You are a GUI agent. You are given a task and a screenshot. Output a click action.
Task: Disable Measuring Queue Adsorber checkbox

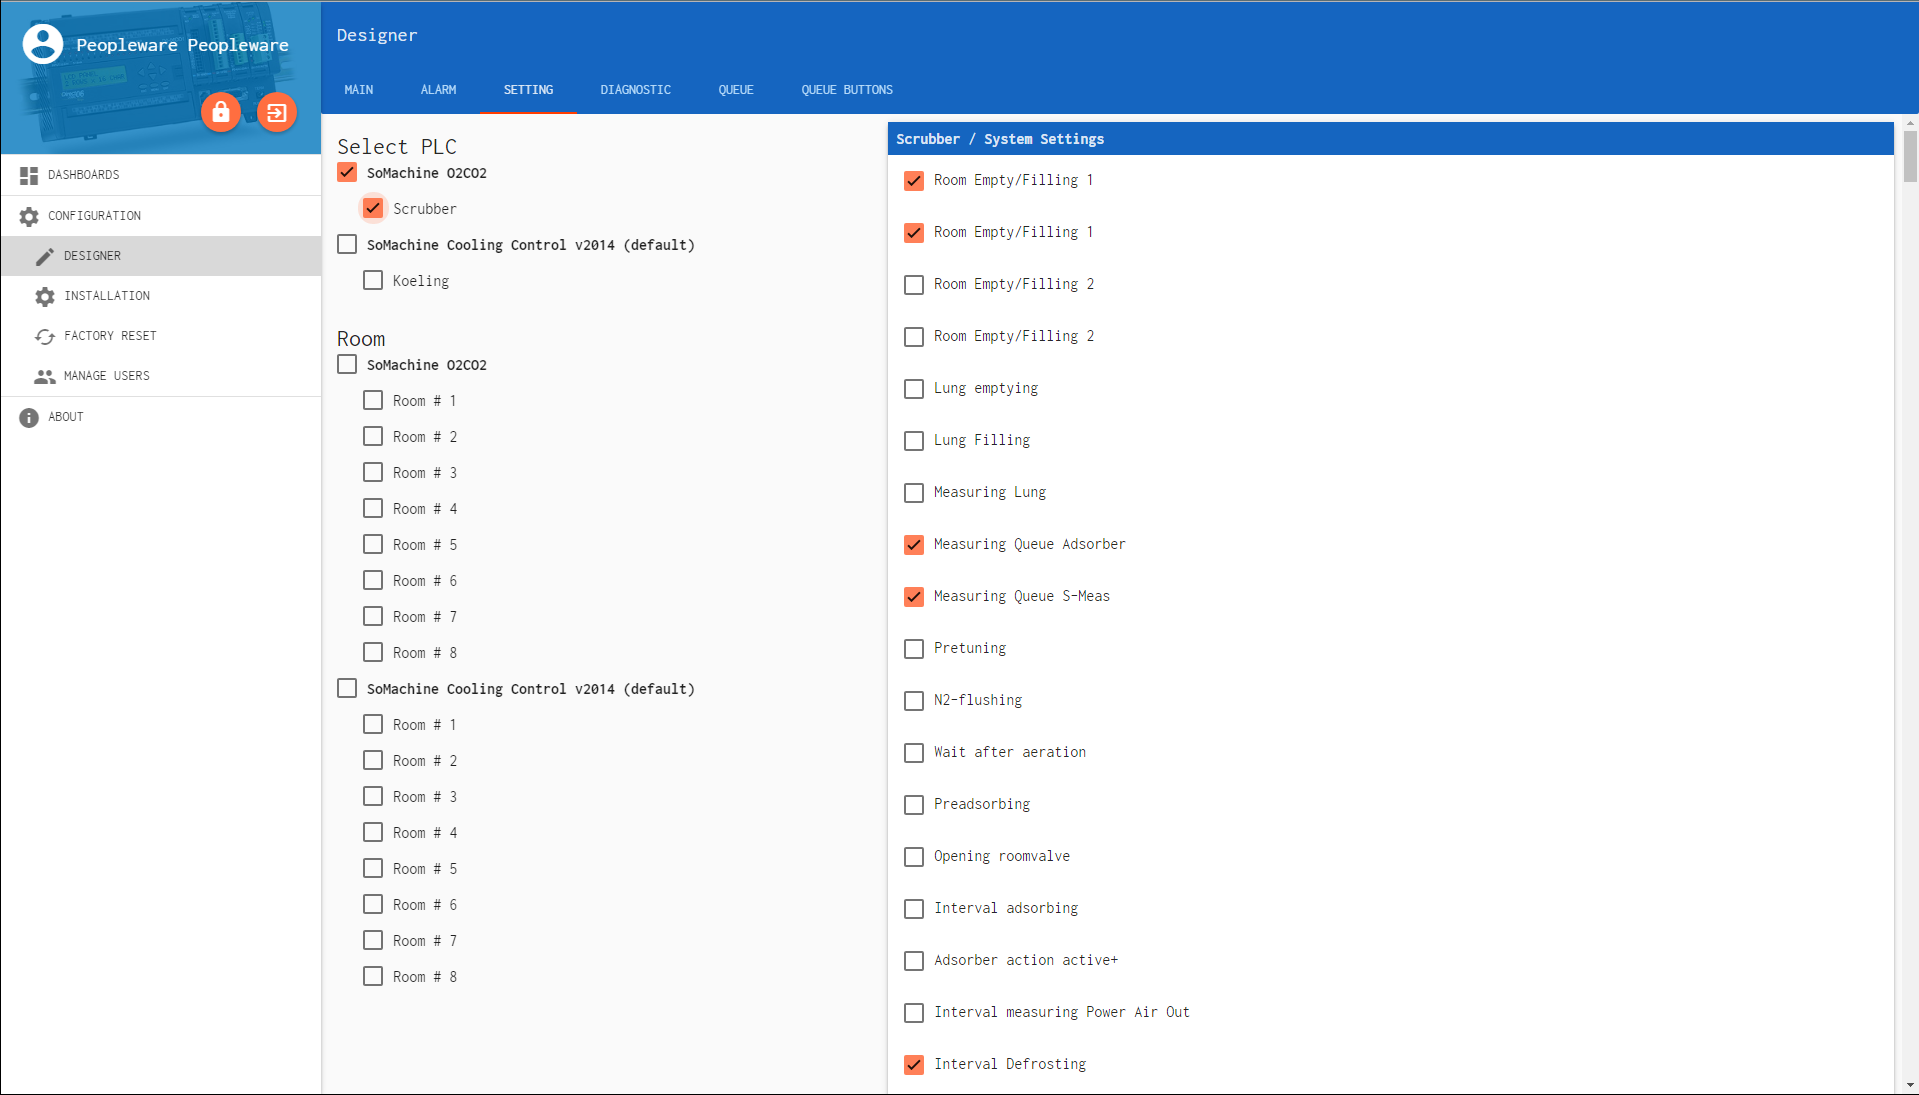[914, 545]
